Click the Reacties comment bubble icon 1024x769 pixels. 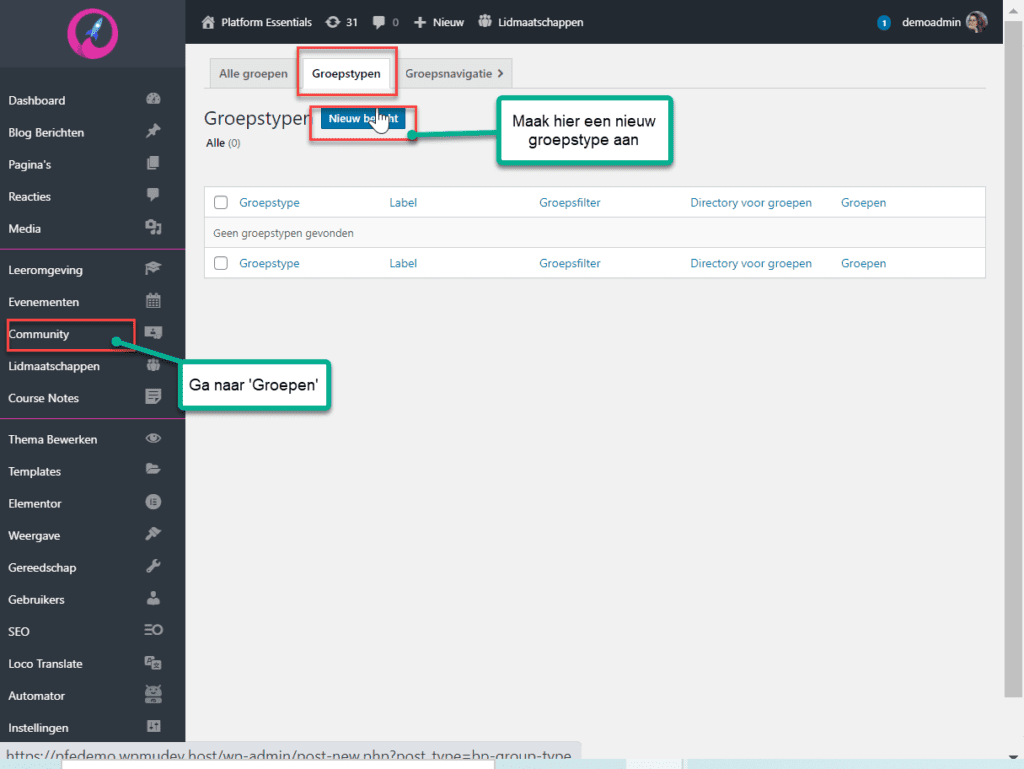(x=153, y=195)
